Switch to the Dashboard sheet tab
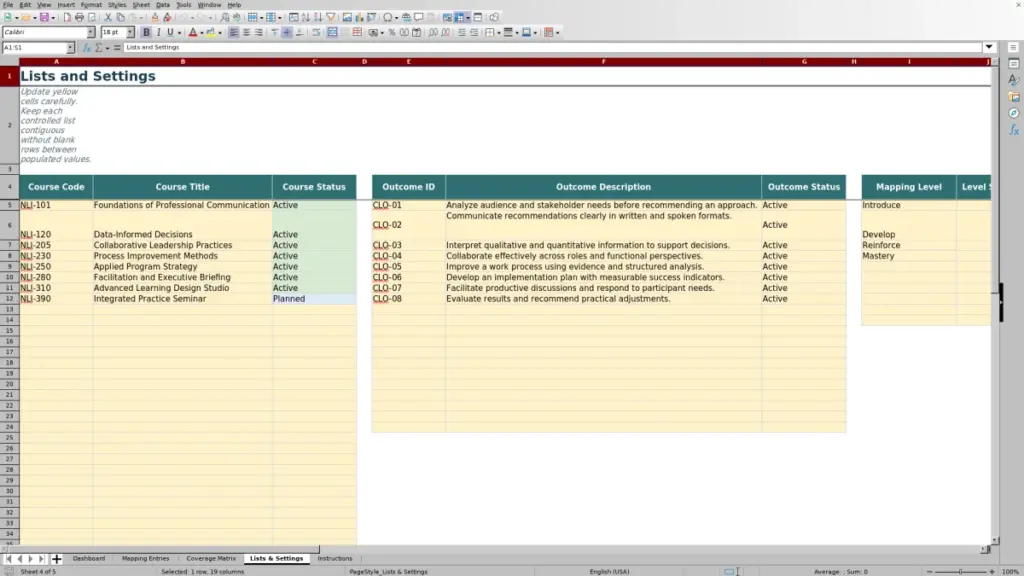1024x576 pixels. (89, 559)
